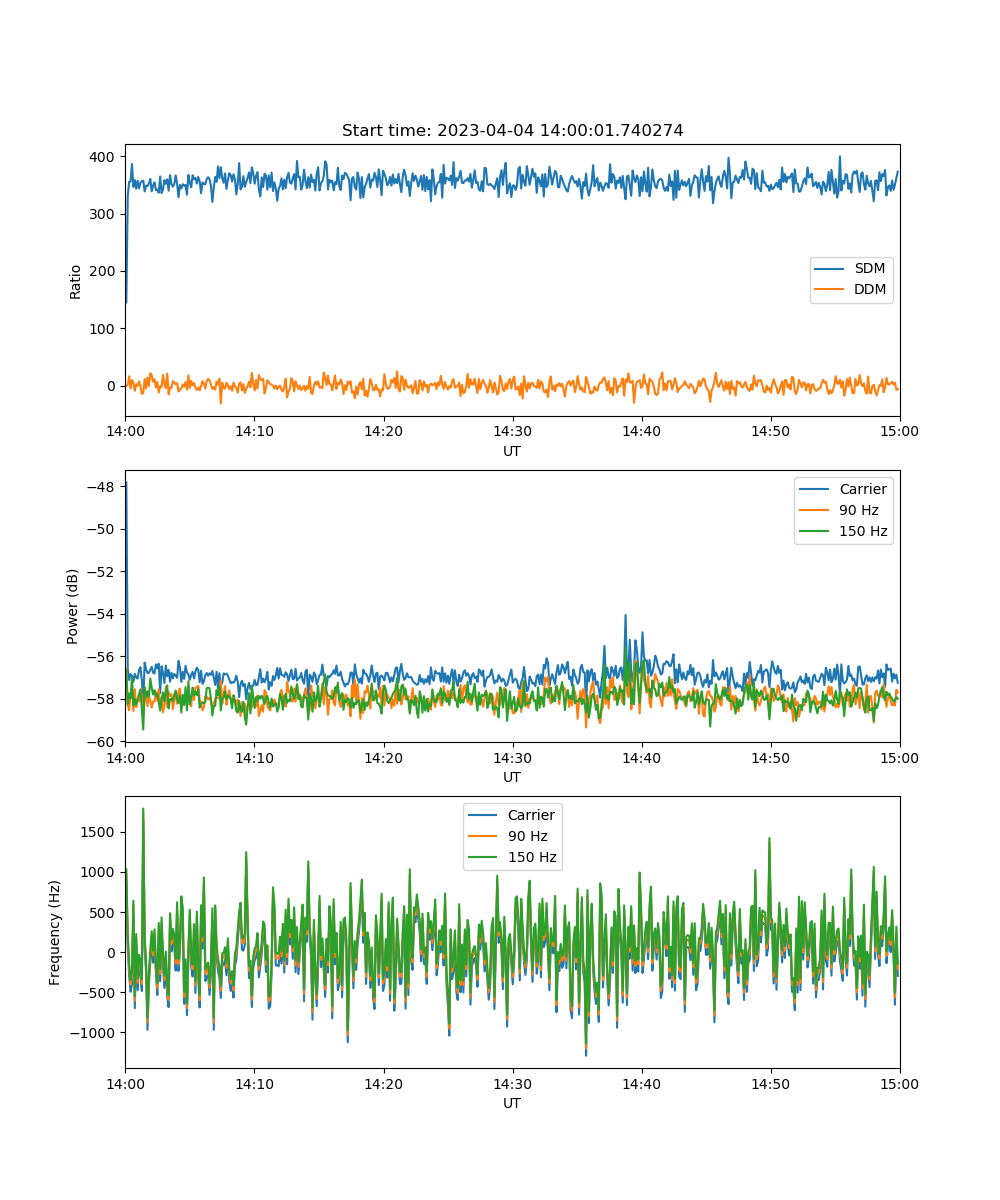Click 1500 tick on Frequency axis
The image size is (1000, 1200).
100,832
